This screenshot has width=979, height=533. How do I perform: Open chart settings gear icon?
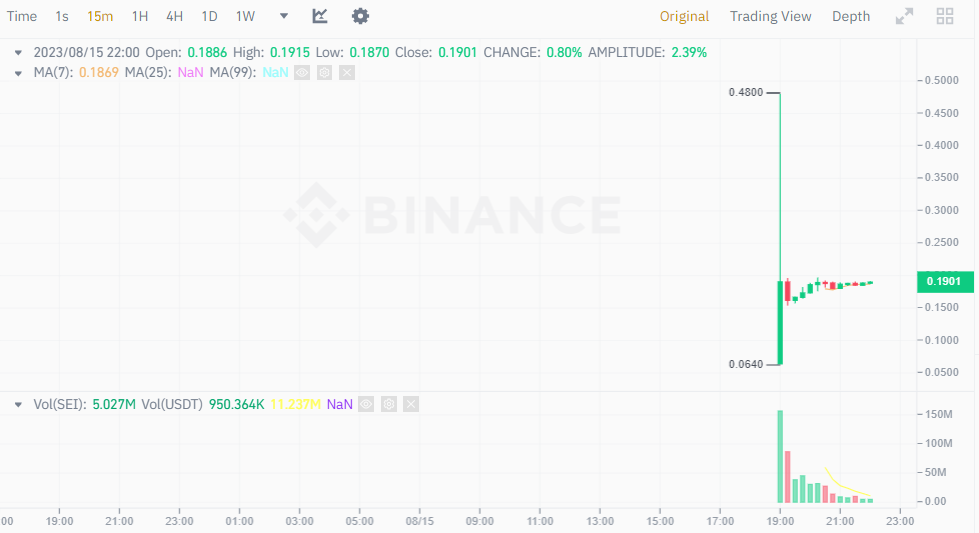pyautogui.click(x=360, y=16)
